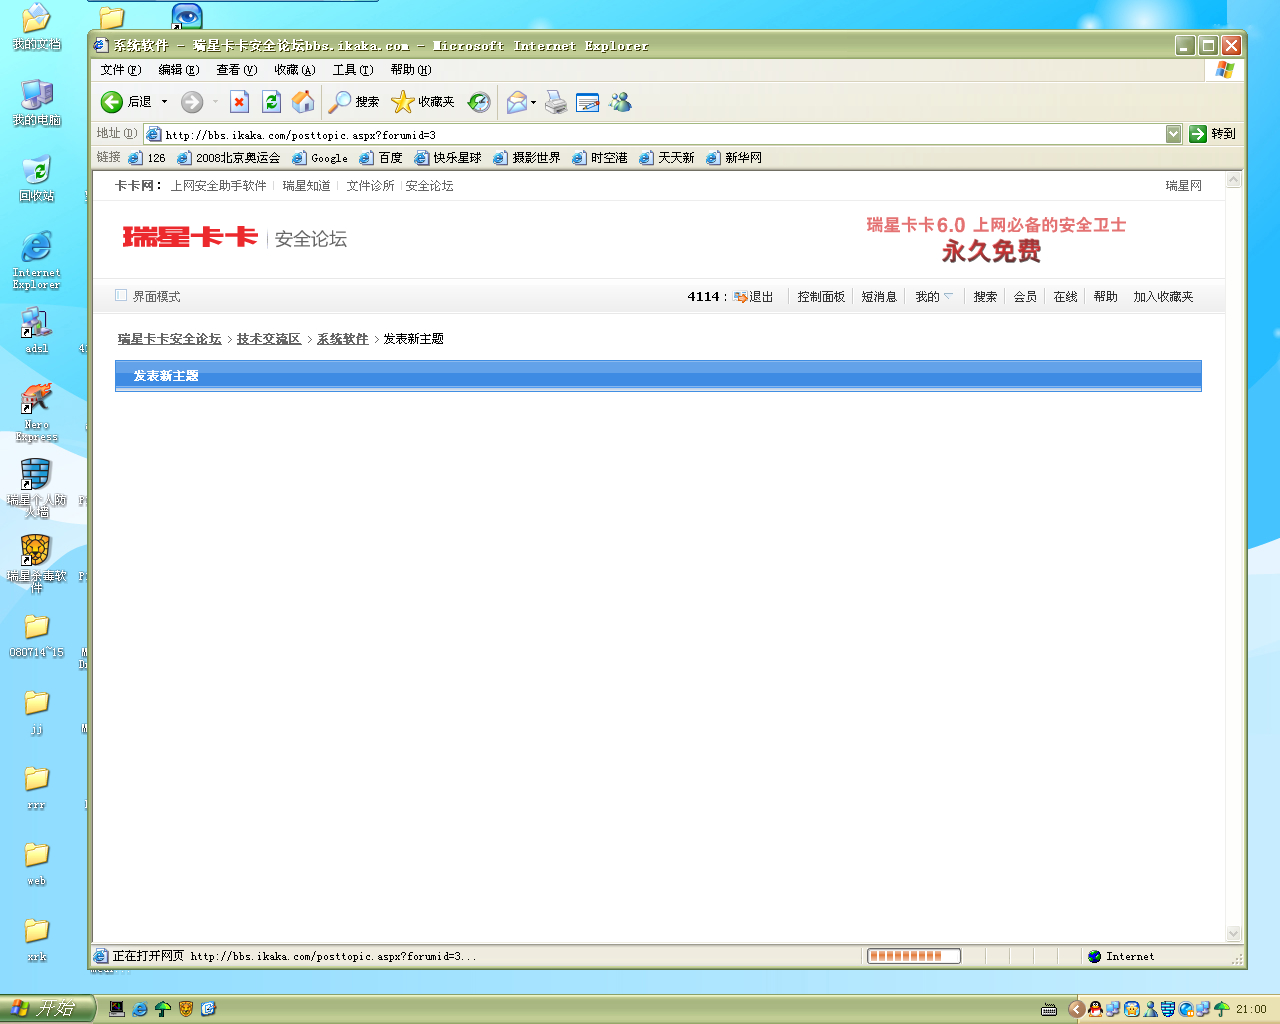Open the 收藏(A) menu
Screen dimensions: 1280x1024
tap(295, 70)
